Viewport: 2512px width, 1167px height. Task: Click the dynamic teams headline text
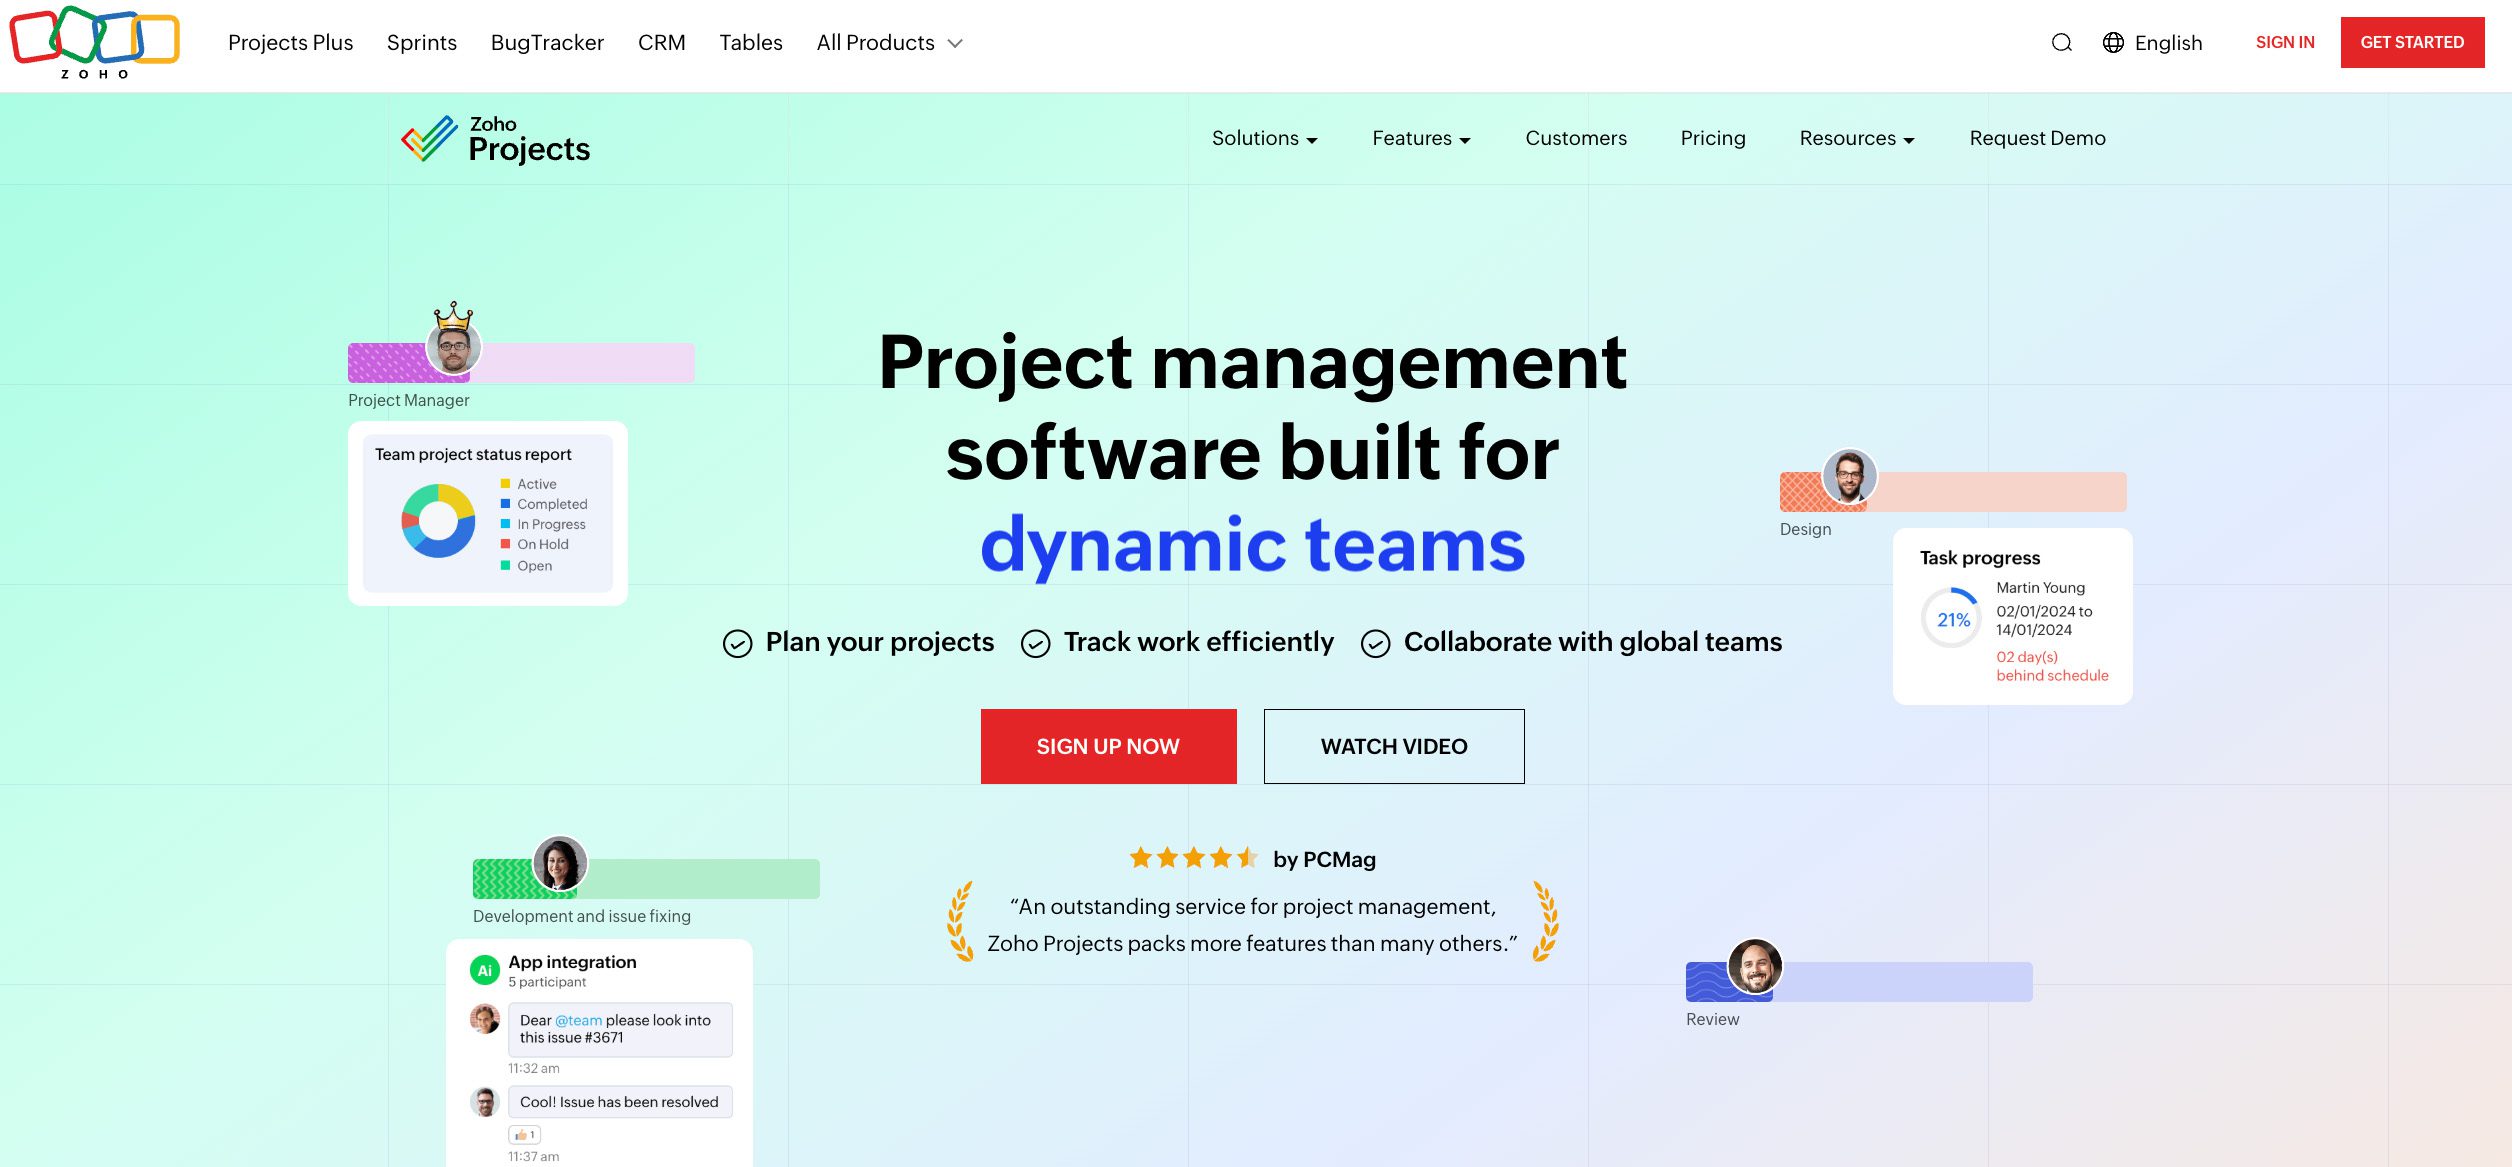(x=1253, y=545)
